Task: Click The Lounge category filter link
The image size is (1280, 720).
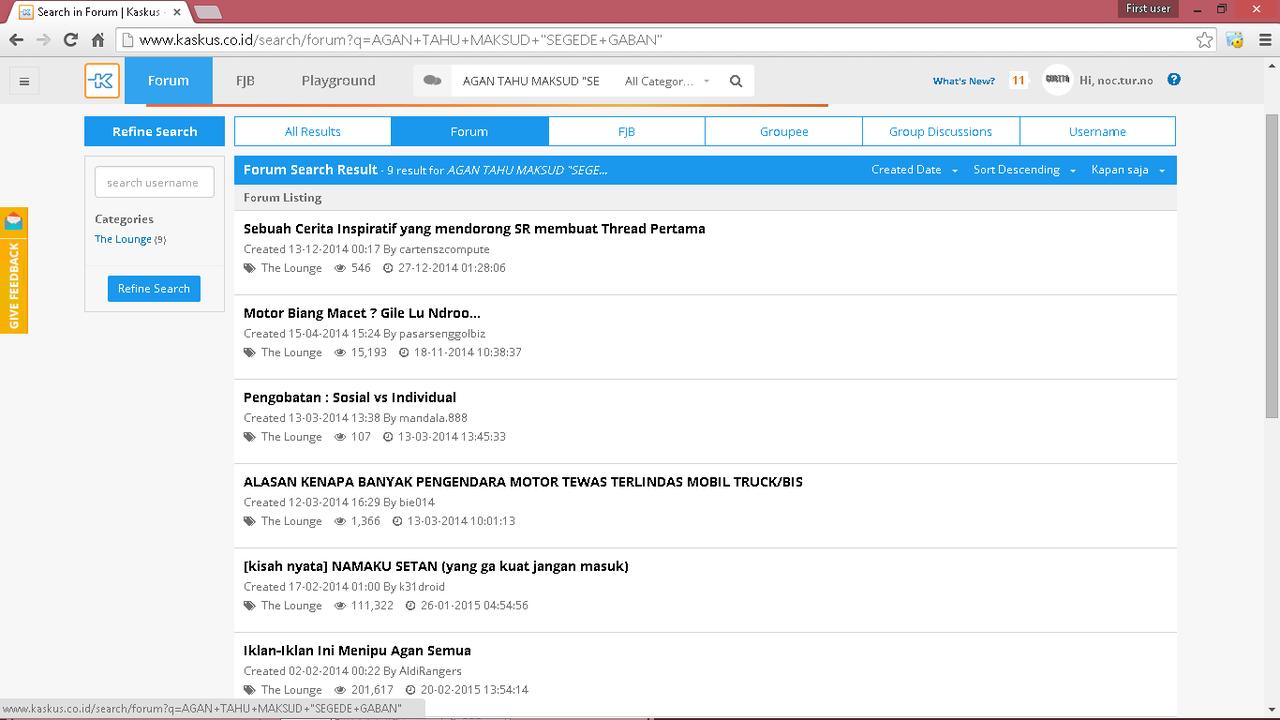Action: point(123,239)
